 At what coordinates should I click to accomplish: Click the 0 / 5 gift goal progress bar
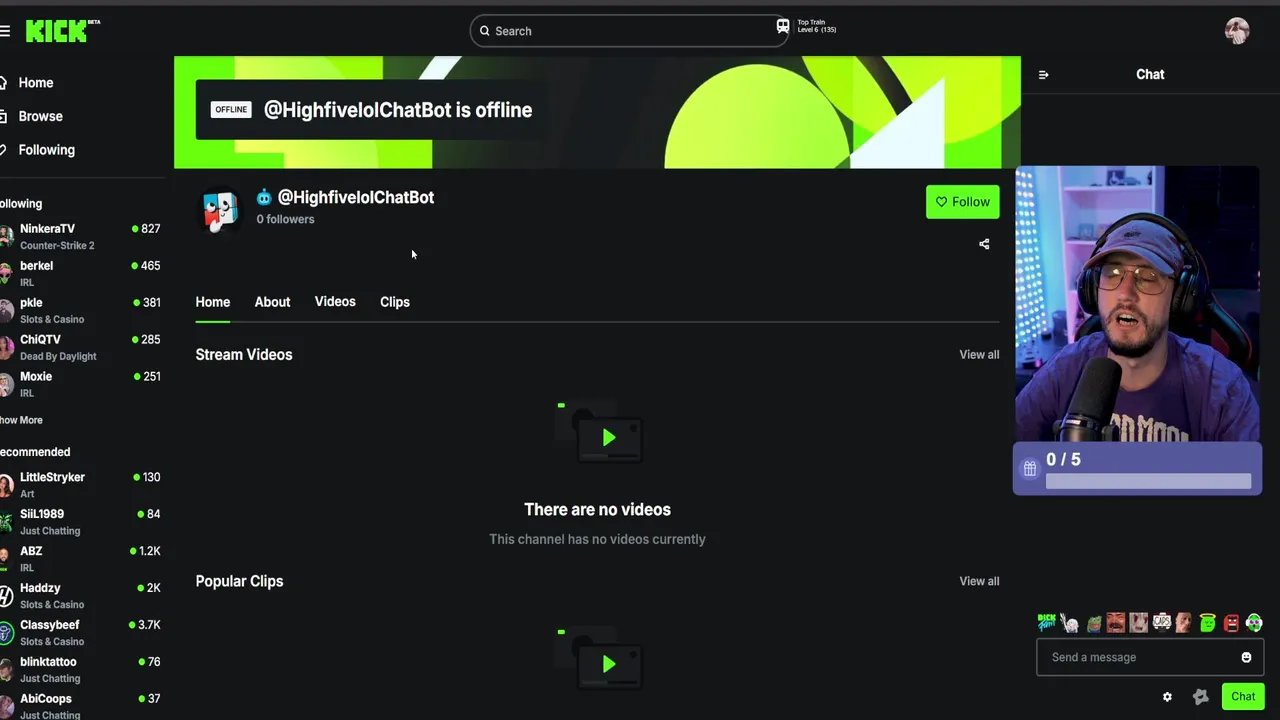point(1148,482)
